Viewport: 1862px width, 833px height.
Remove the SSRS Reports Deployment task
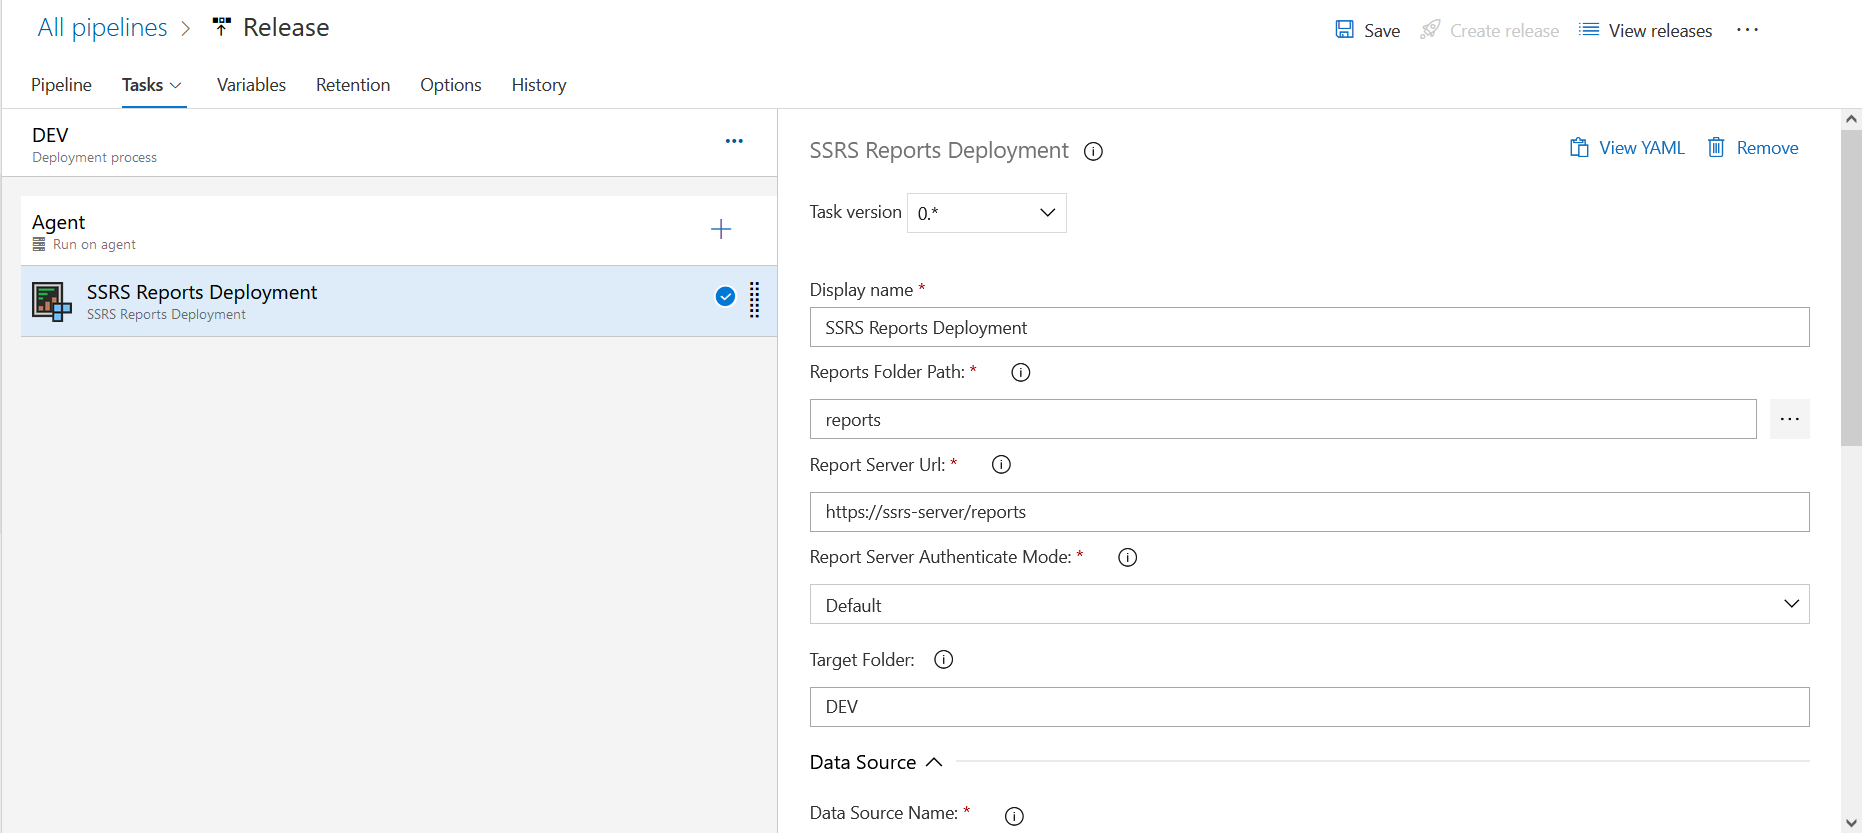1753,148
